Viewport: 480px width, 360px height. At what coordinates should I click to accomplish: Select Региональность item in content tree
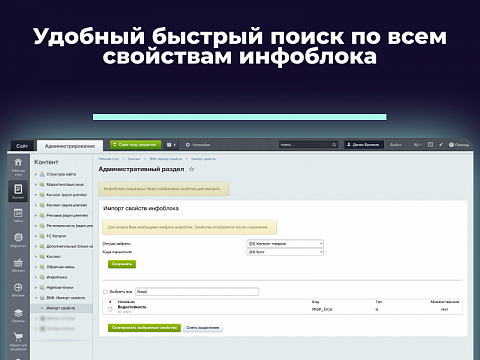[69, 226]
